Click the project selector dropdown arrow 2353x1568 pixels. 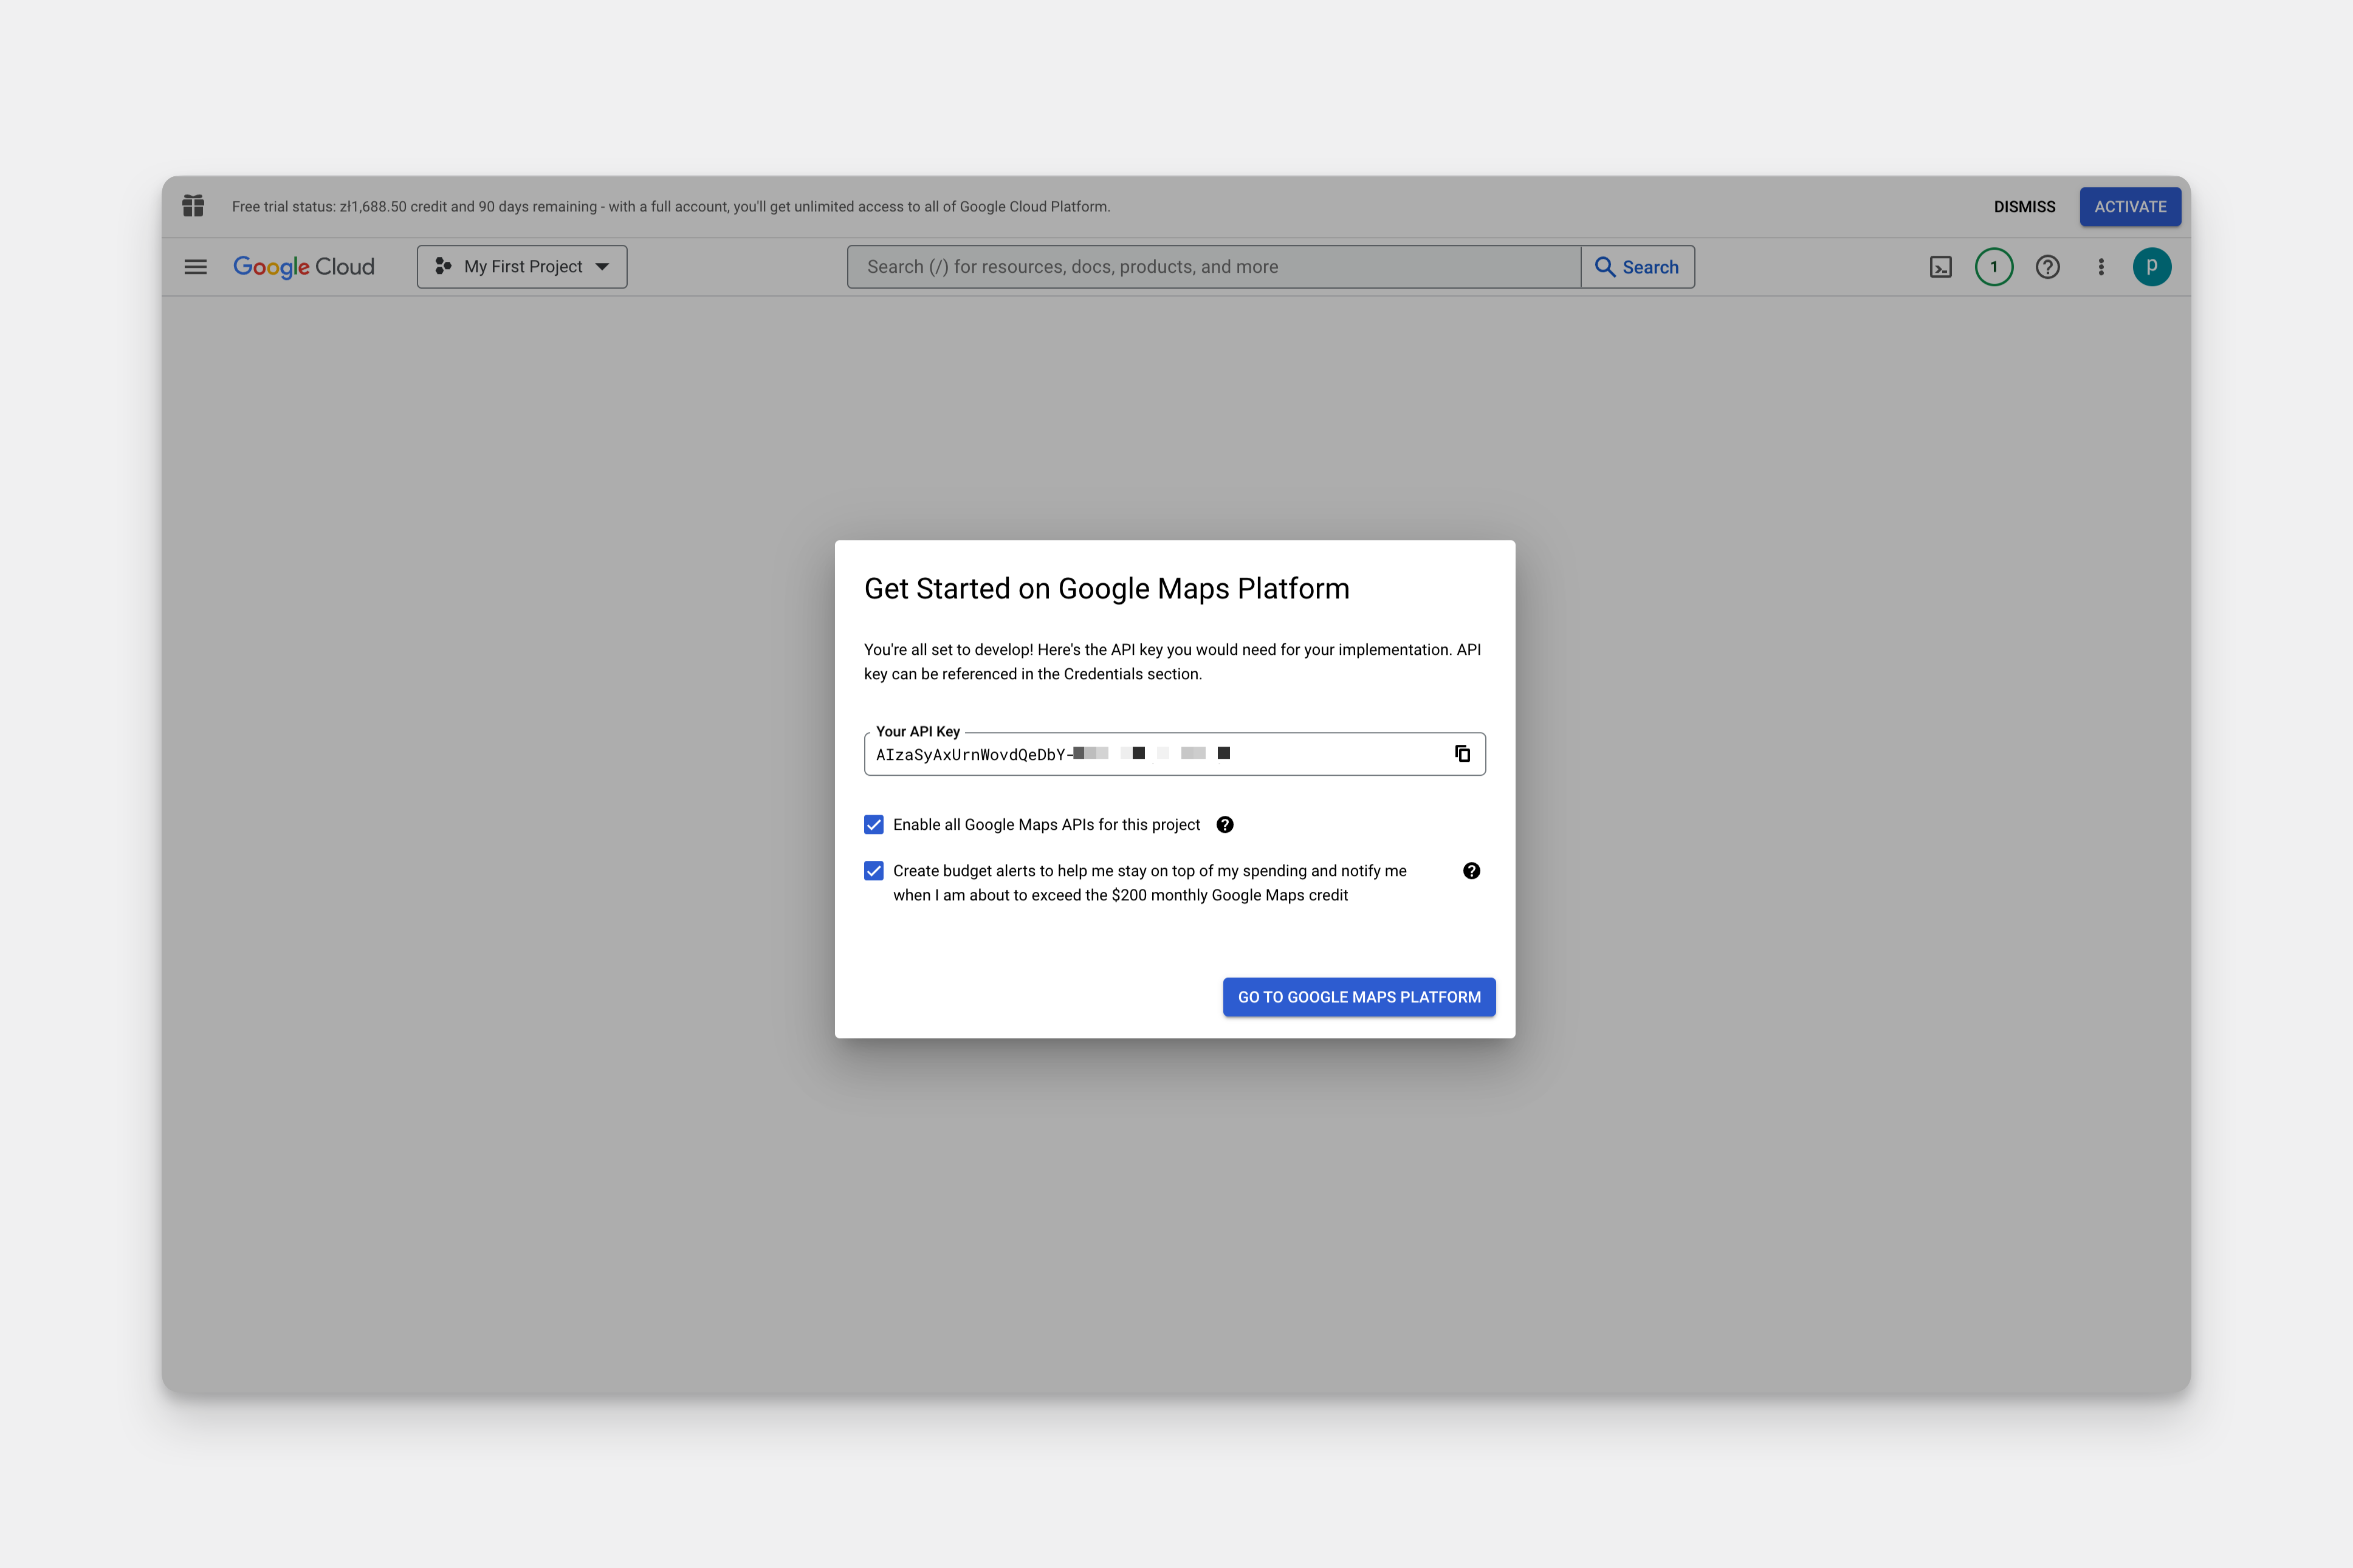[x=602, y=267]
